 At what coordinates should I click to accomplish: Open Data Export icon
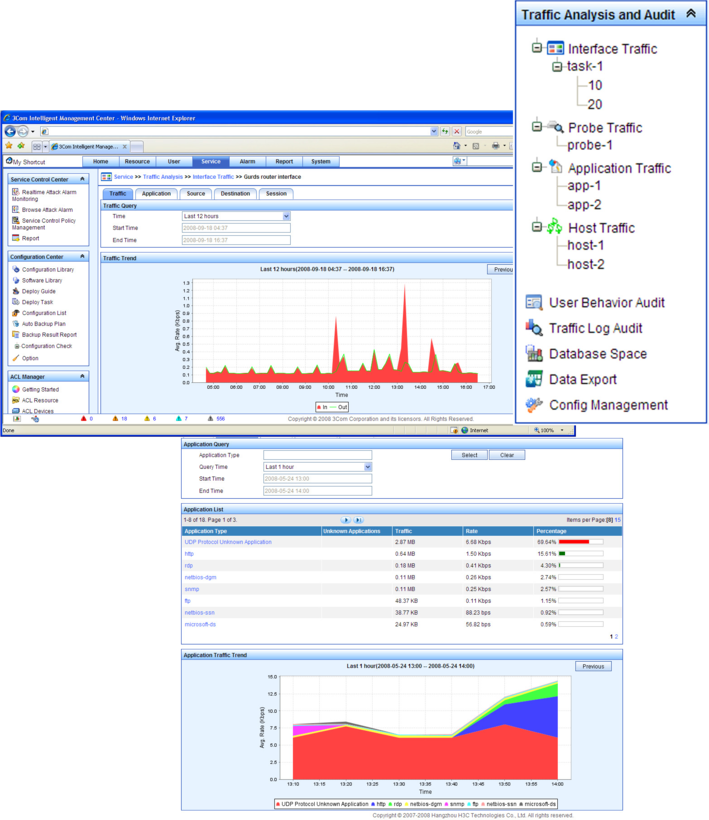click(x=534, y=379)
